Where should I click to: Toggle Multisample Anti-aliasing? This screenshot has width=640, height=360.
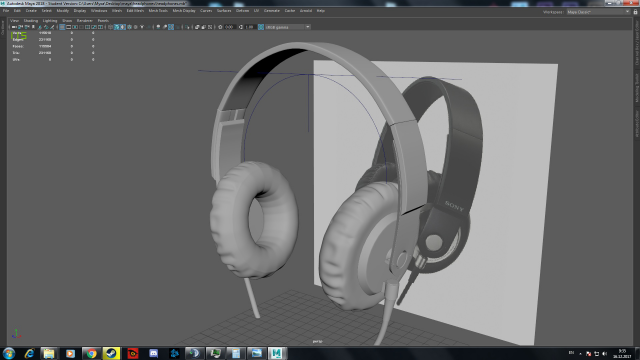(171, 27)
